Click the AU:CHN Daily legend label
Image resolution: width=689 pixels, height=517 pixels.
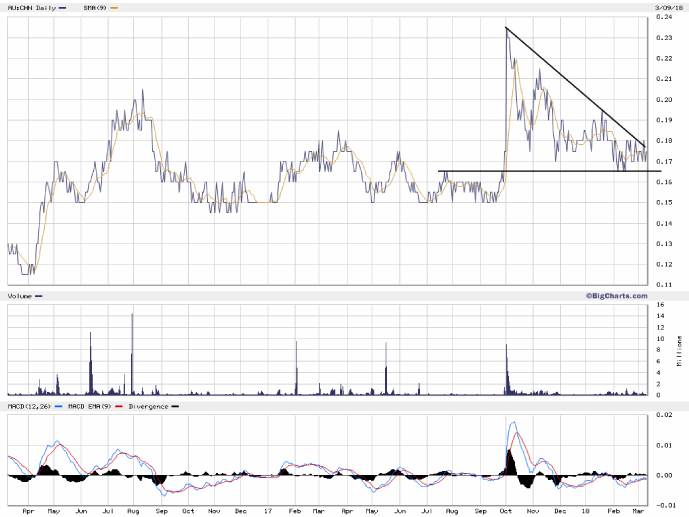coord(28,7)
